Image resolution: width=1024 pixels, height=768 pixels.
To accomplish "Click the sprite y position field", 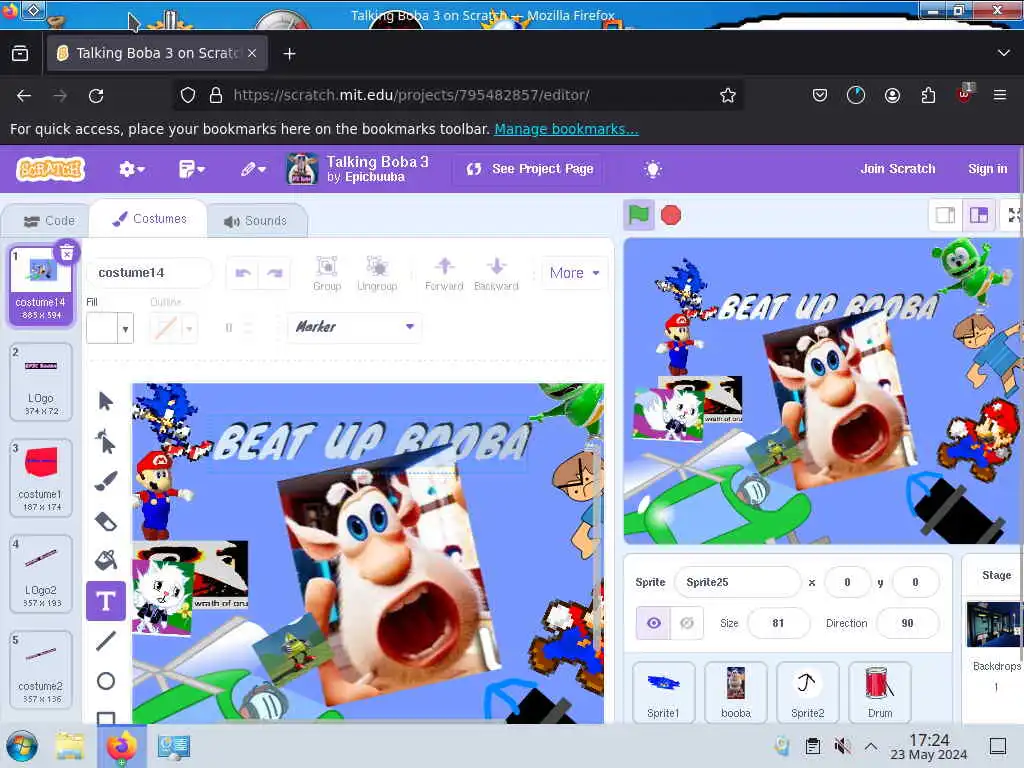I will 915,582.
